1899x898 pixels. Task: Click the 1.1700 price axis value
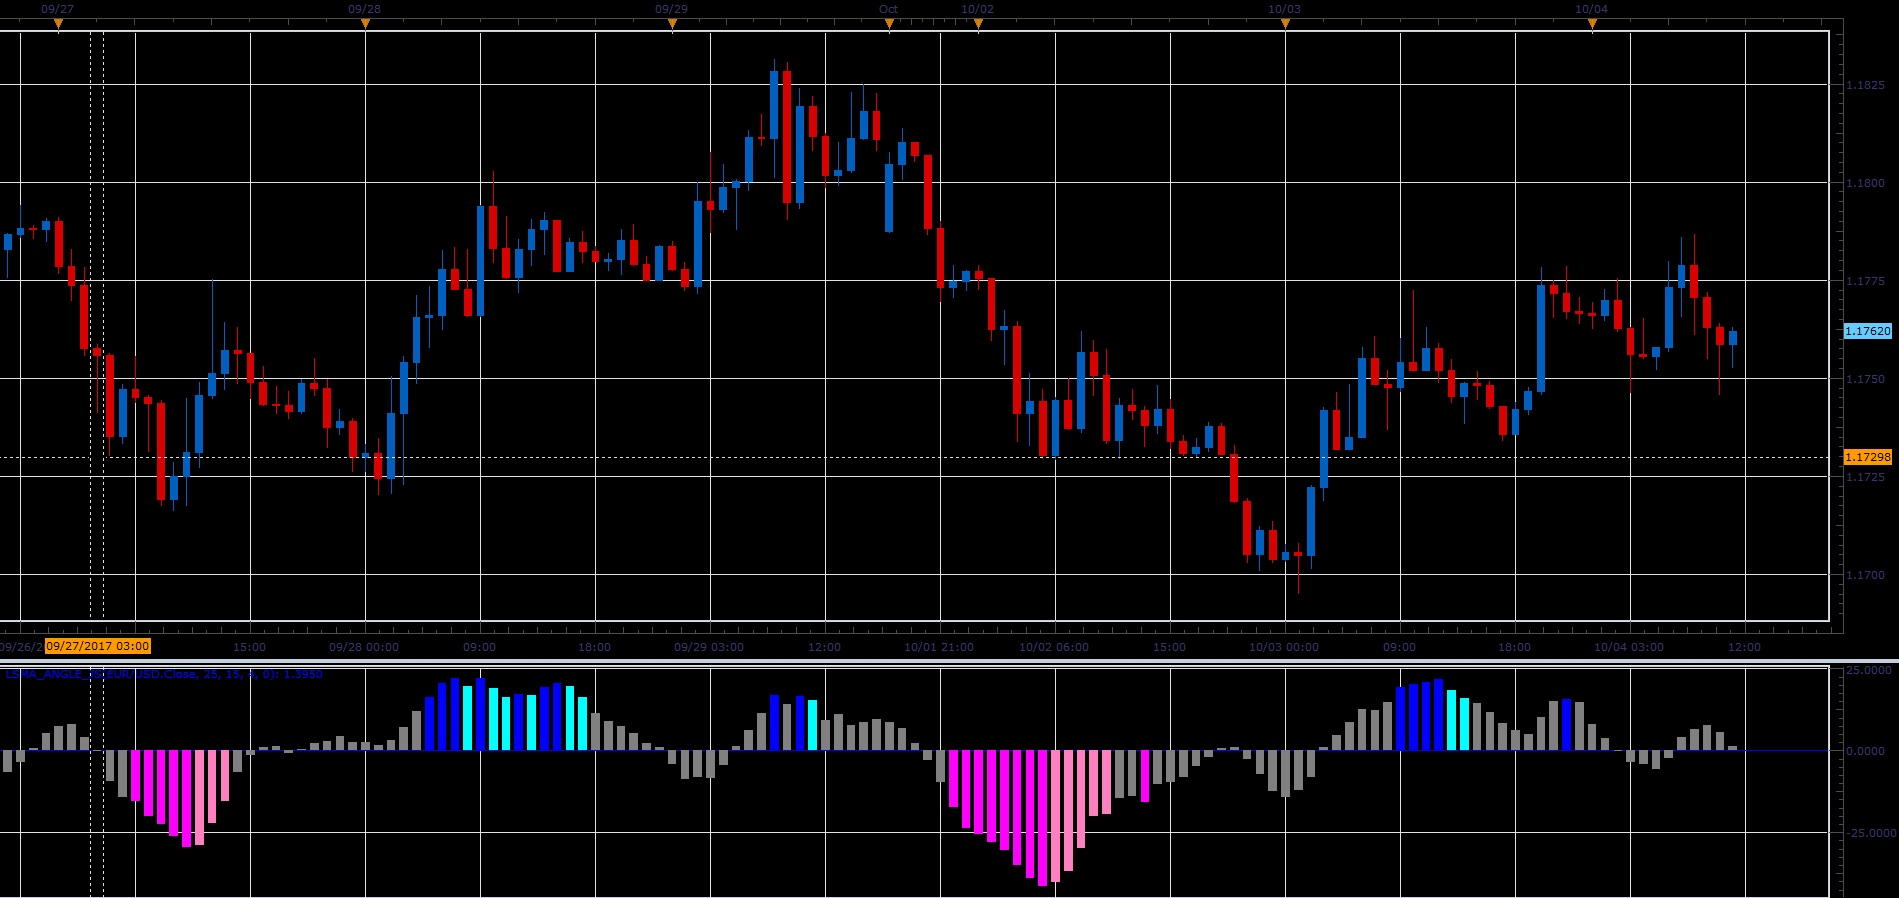[1865, 576]
